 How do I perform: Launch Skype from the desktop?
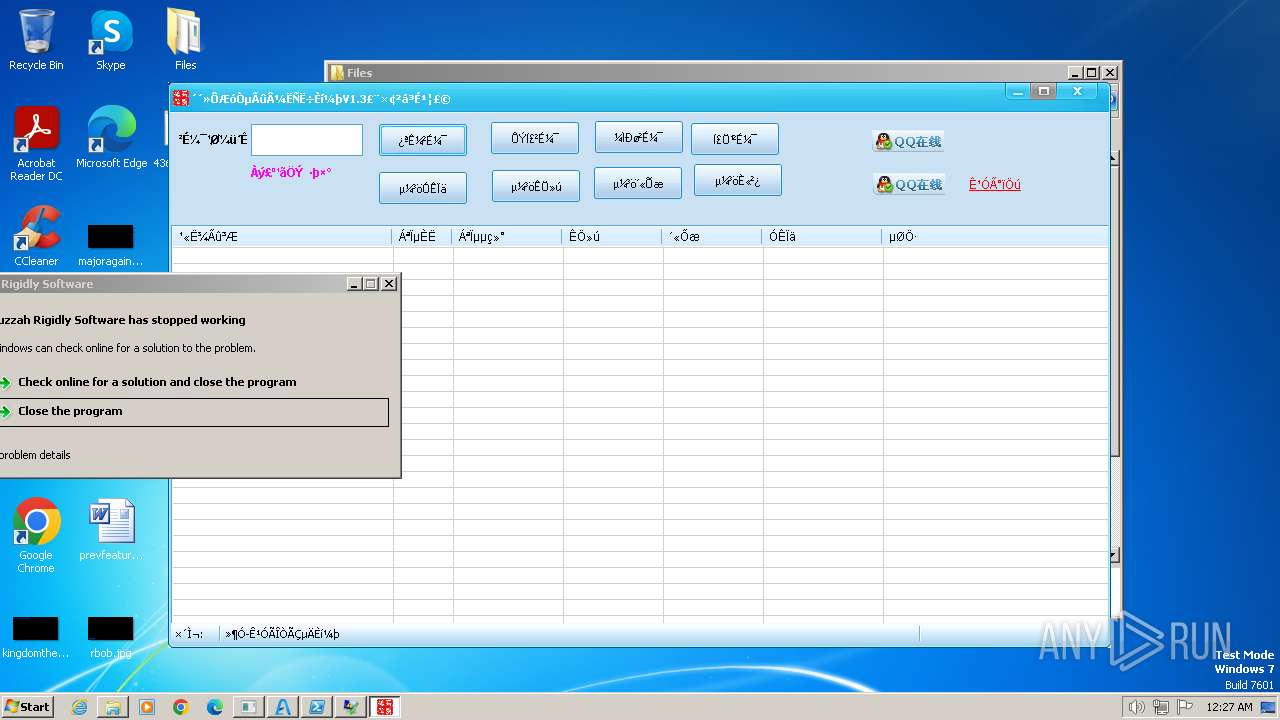click(x=111, y=40)
